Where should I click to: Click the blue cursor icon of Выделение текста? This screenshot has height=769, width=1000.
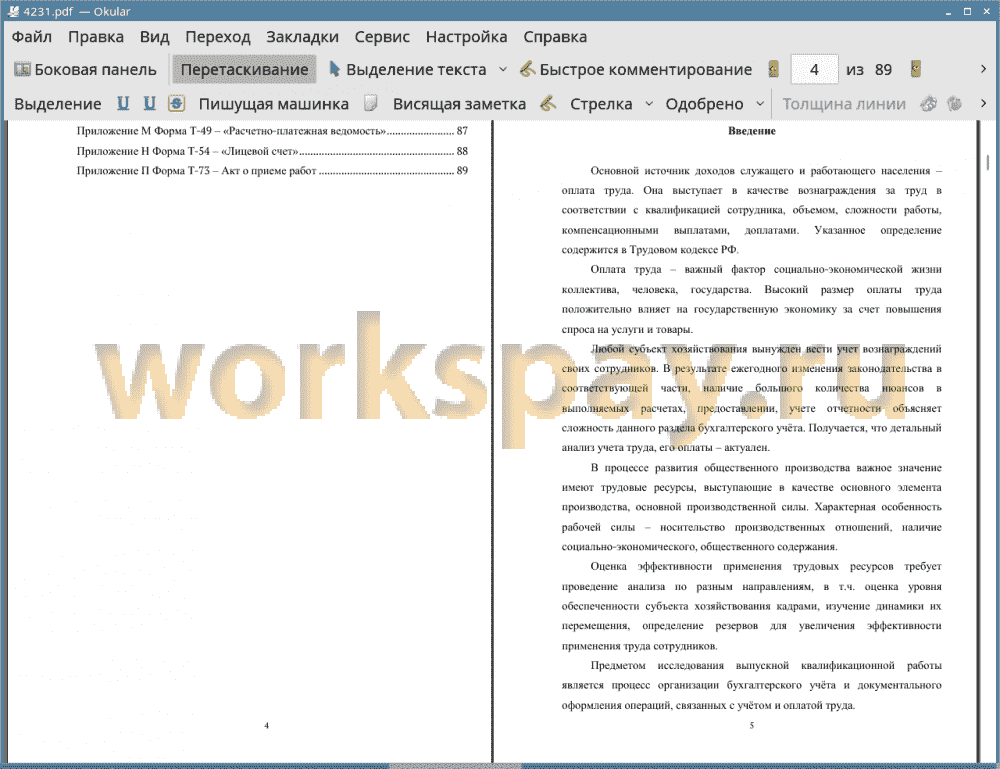tap(334, 68)
